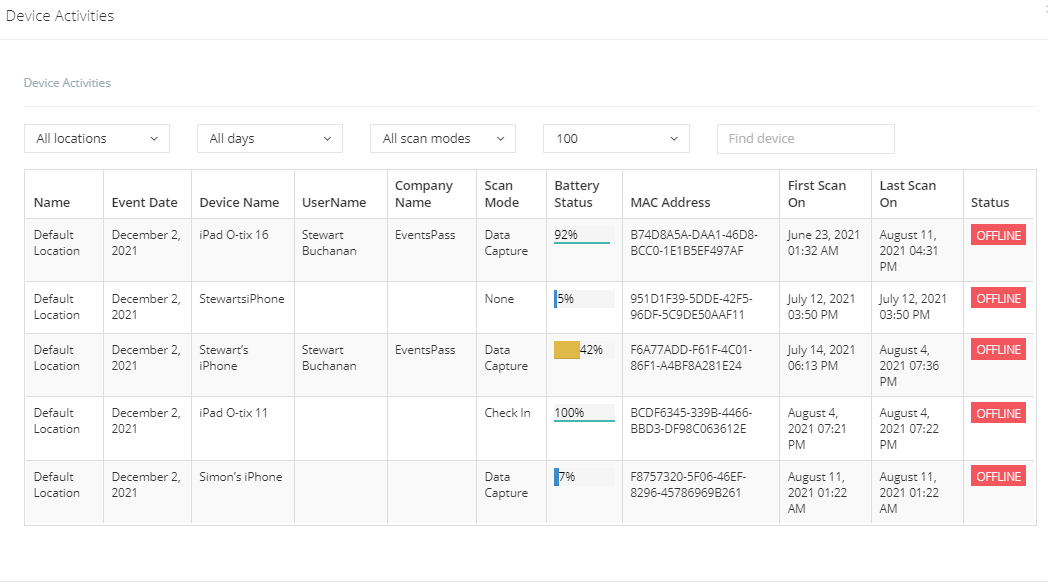The height and width of the screenshot is (587, 1048).
Task: Click the MAC Address column header
Action: (x=670, y=202)
